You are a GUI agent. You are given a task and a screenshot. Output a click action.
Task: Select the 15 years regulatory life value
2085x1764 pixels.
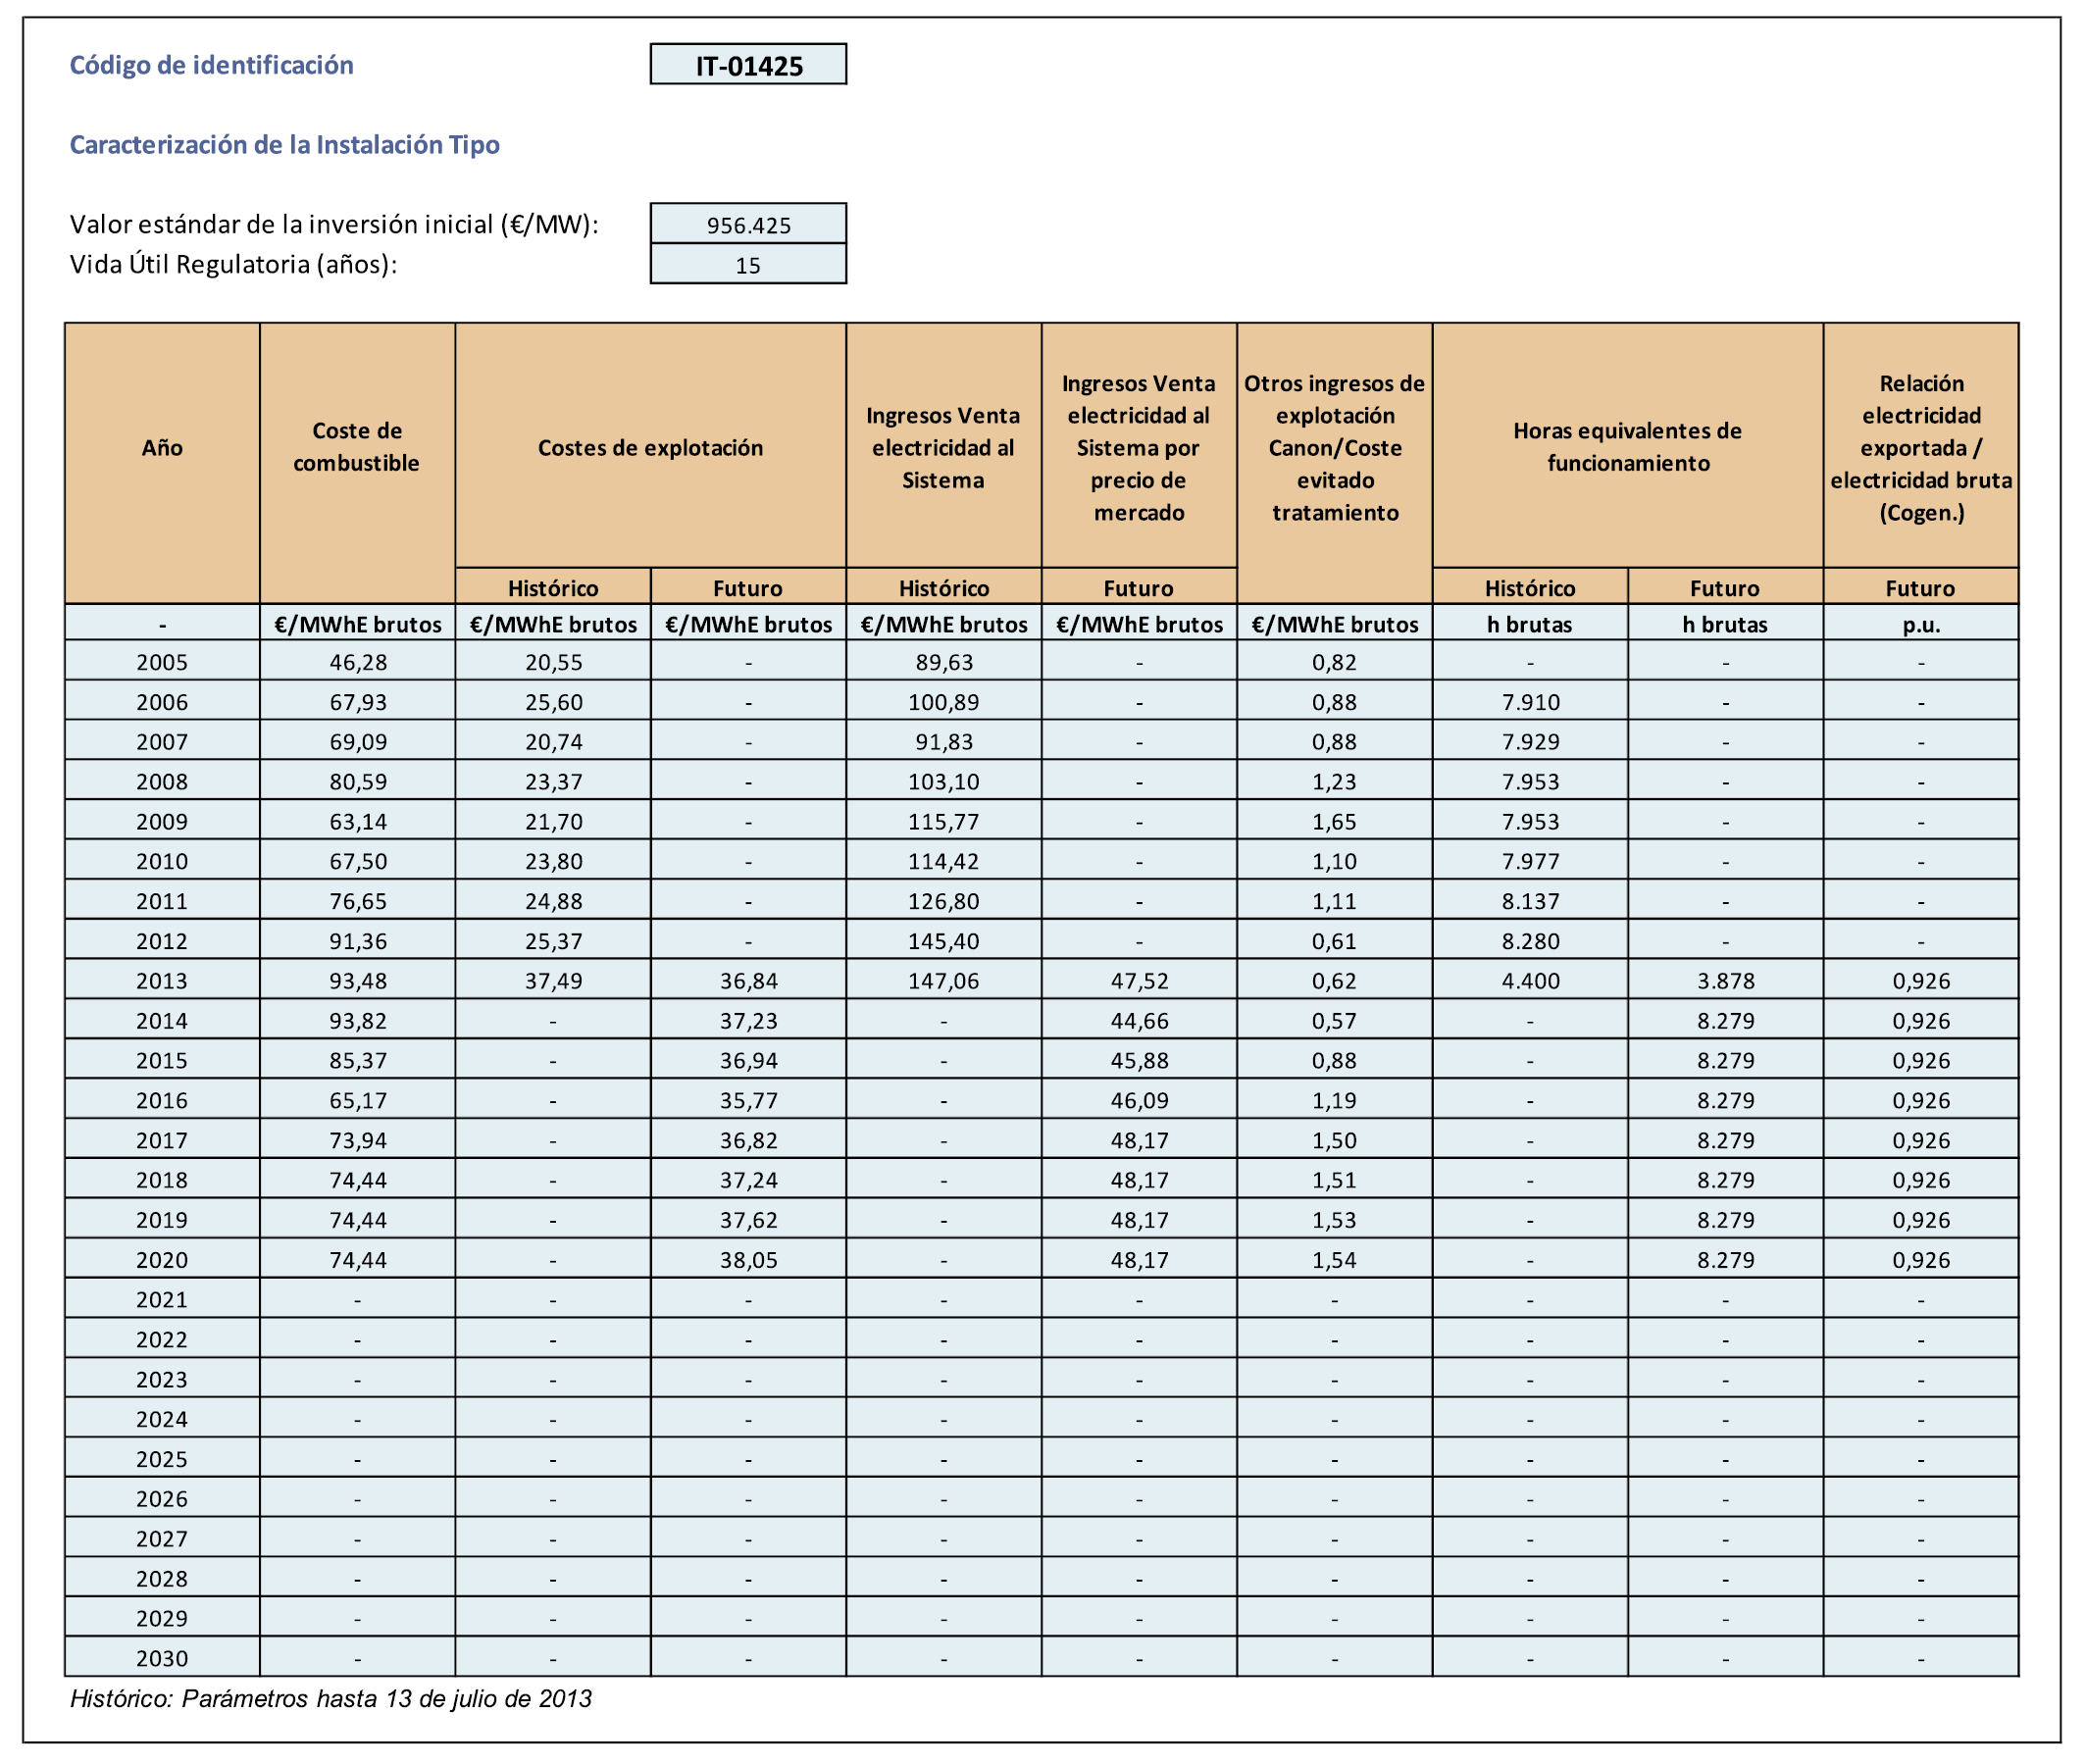click(748, 264)
